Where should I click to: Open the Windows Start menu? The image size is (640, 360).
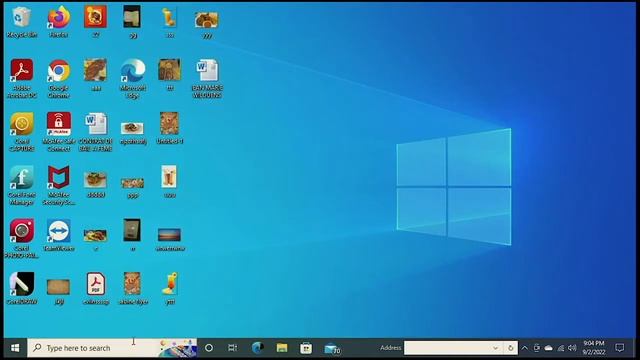15,348
